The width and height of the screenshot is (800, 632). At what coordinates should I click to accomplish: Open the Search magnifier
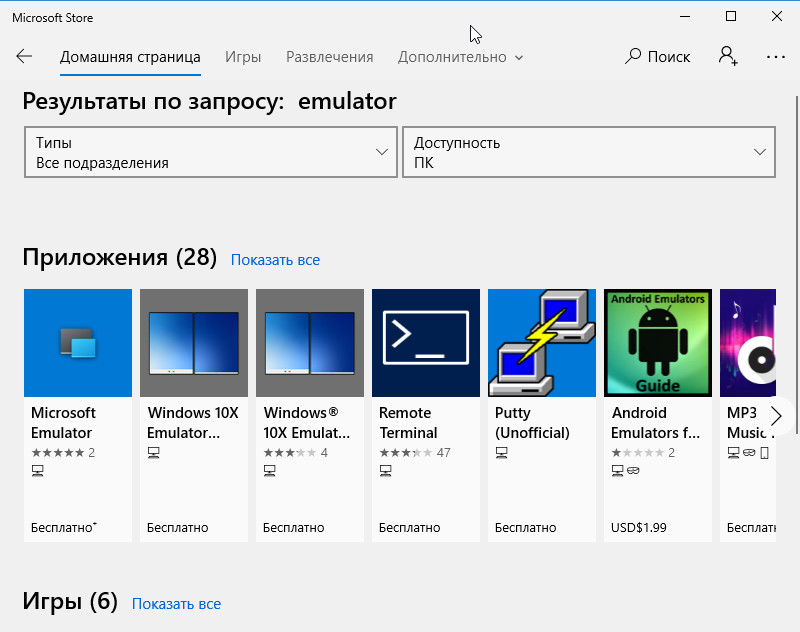click(x=633, y=56)
